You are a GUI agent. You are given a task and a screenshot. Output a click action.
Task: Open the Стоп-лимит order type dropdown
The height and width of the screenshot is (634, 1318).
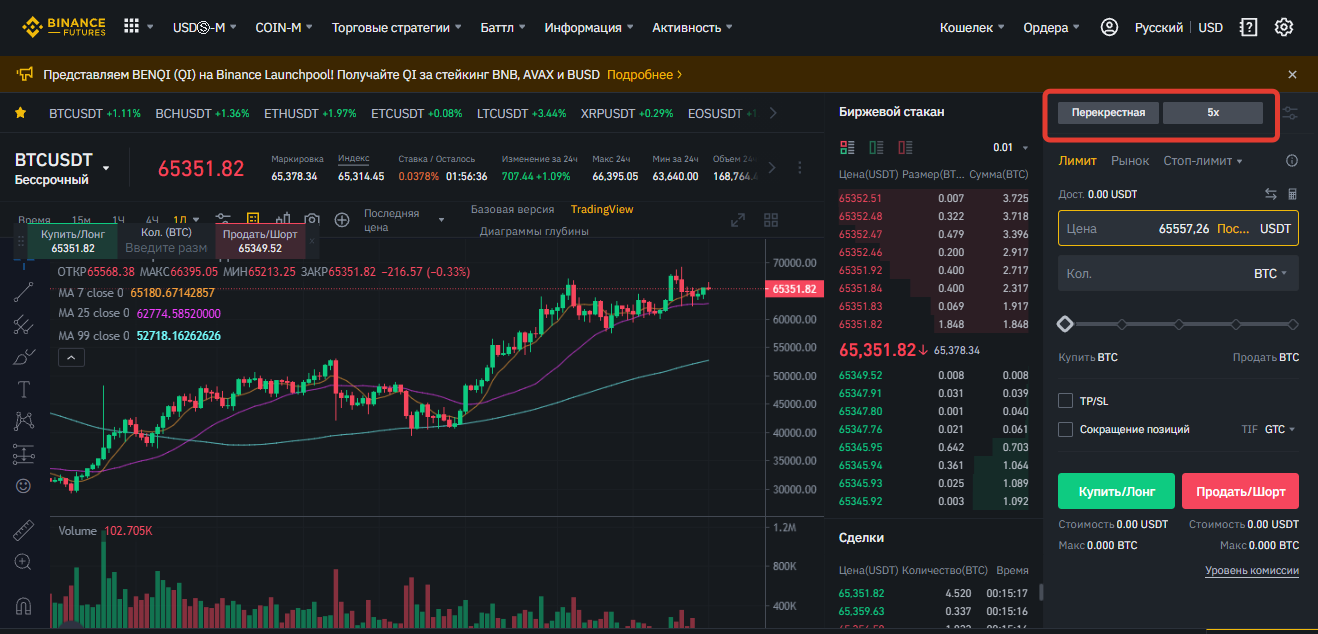pos(1203,161)
